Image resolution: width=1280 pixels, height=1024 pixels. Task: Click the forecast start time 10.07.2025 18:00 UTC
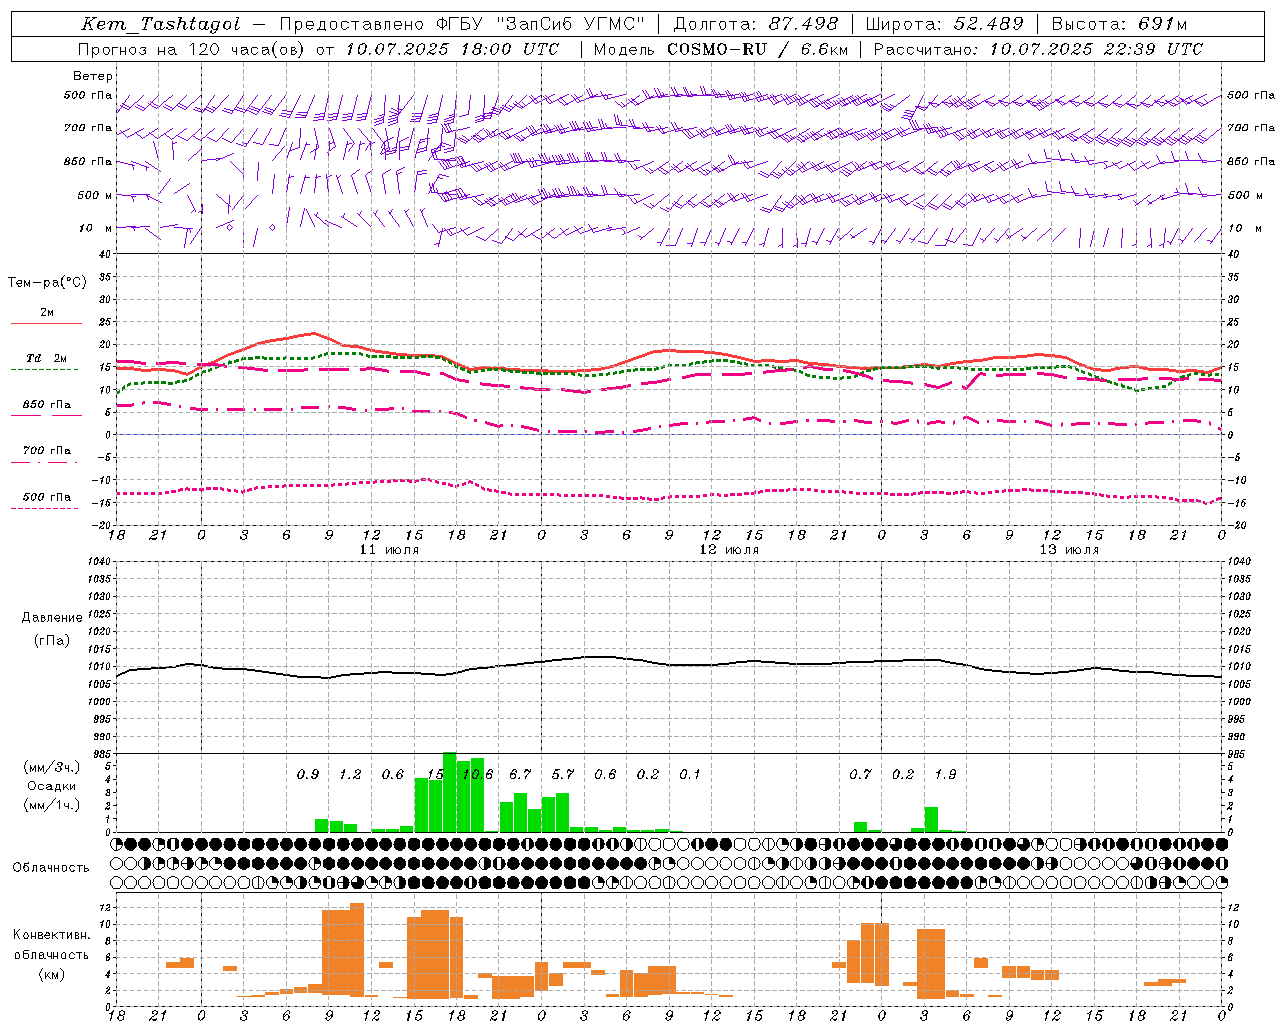click(453, 49)
